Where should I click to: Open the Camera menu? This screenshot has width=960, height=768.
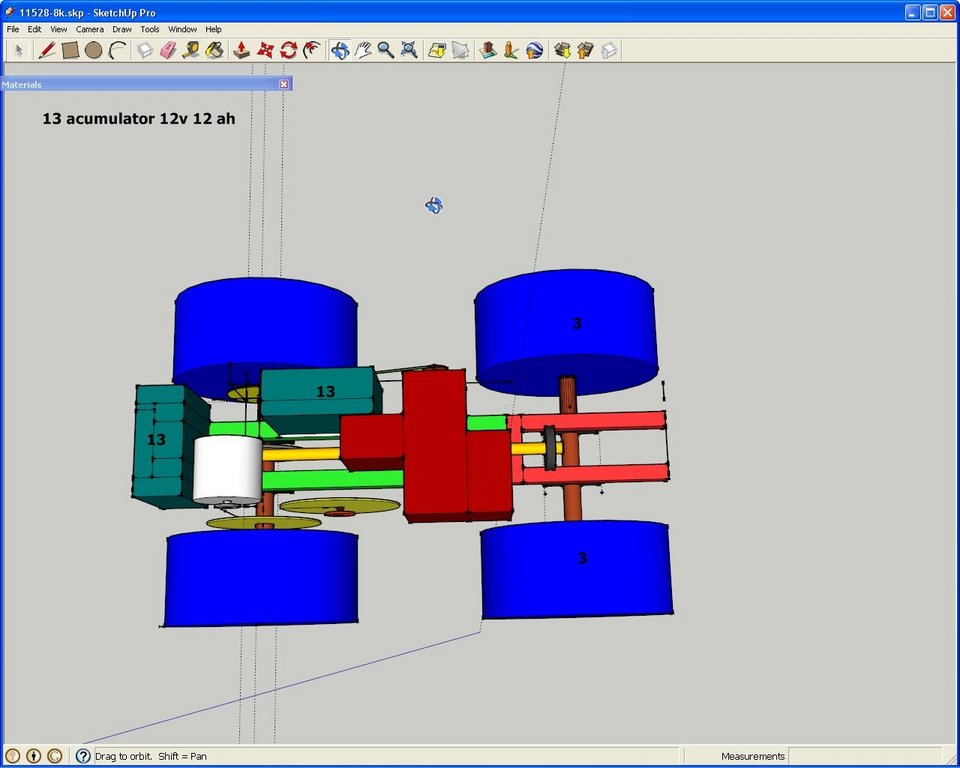click(89, 29)
